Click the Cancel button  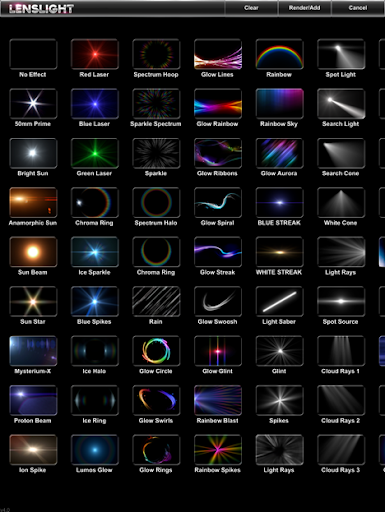(x=358, y=8)
